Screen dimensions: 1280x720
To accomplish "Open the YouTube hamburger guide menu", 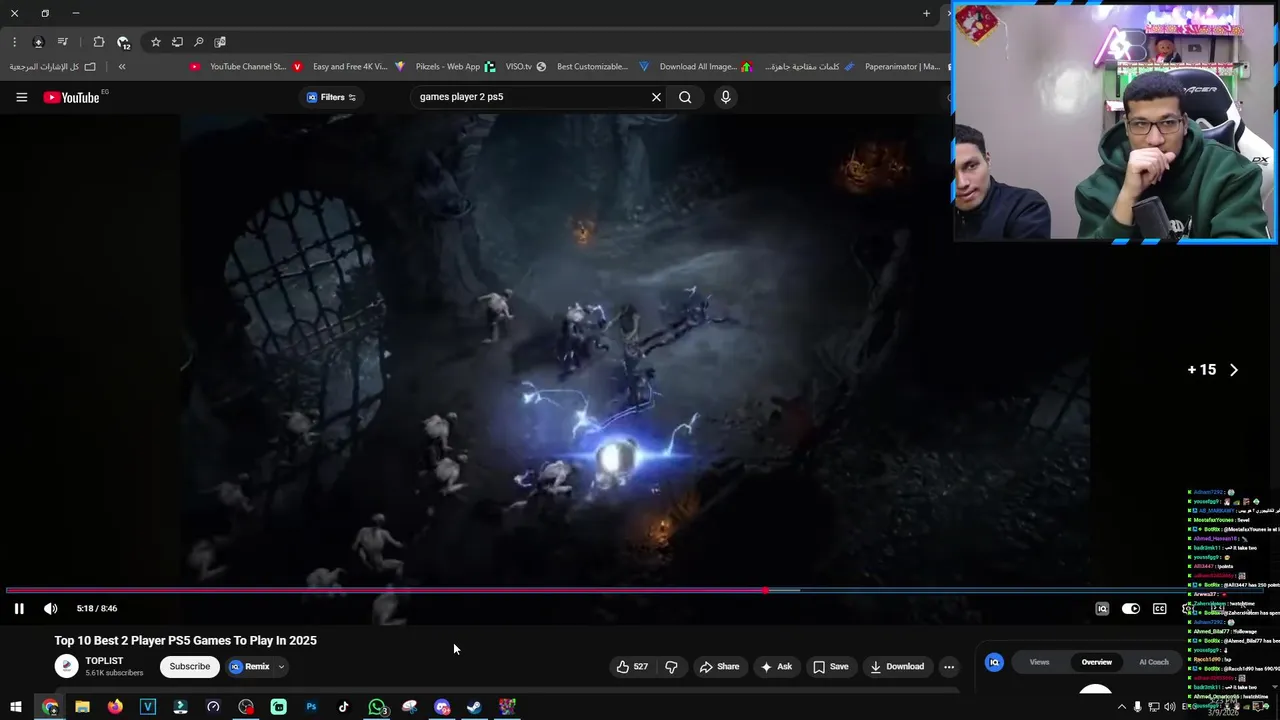I will [x=21, y=97].
